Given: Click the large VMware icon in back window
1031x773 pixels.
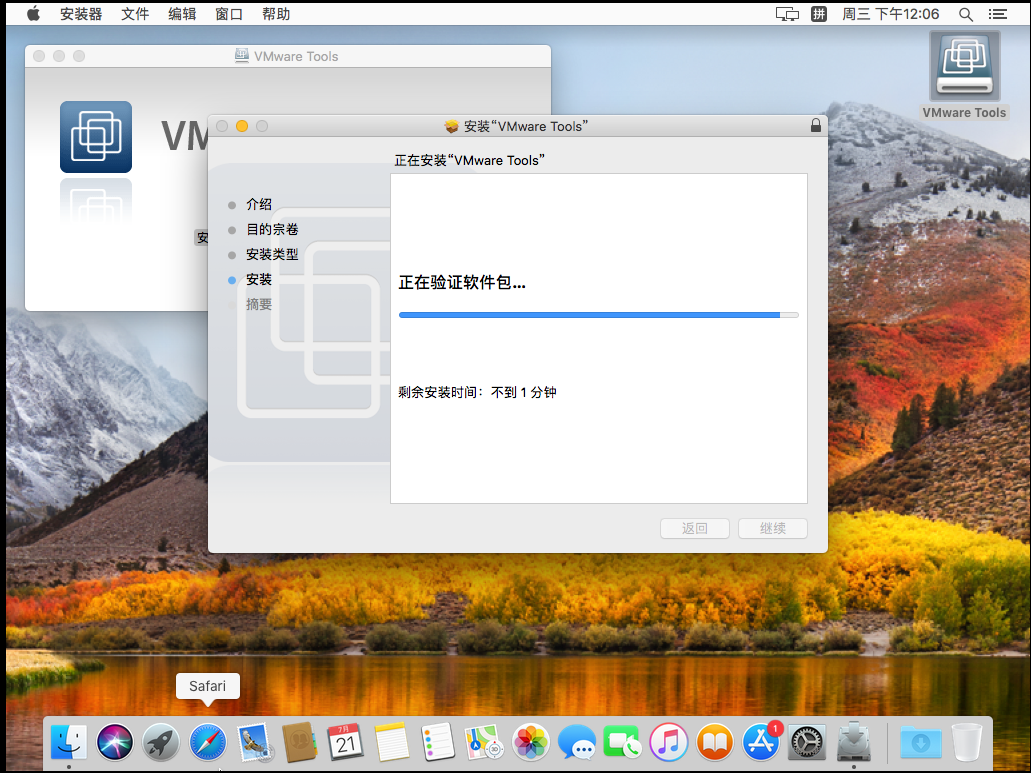Looking at the screenshot, I should 96,137.
